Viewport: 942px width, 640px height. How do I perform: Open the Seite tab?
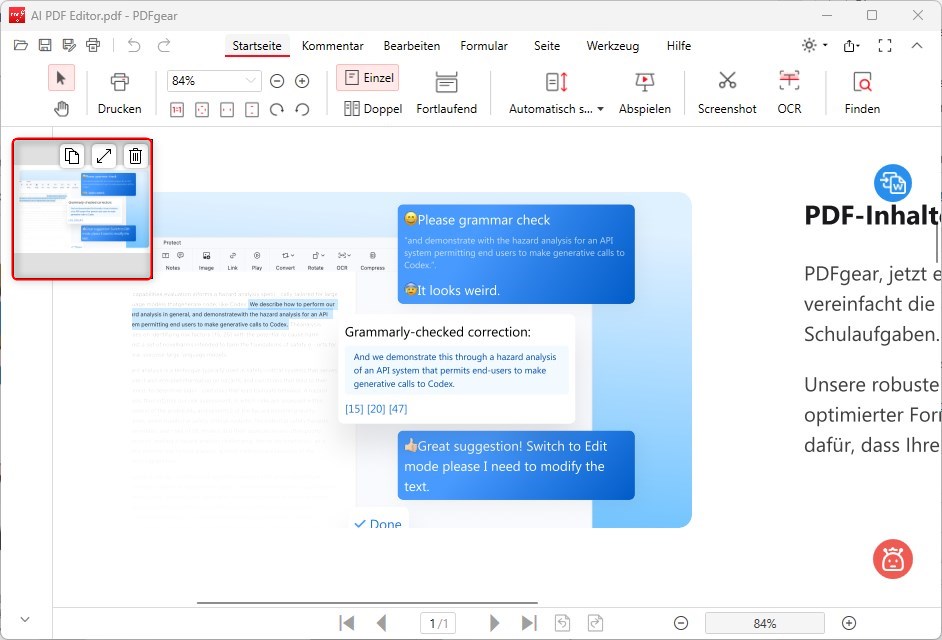click(547, 46)
